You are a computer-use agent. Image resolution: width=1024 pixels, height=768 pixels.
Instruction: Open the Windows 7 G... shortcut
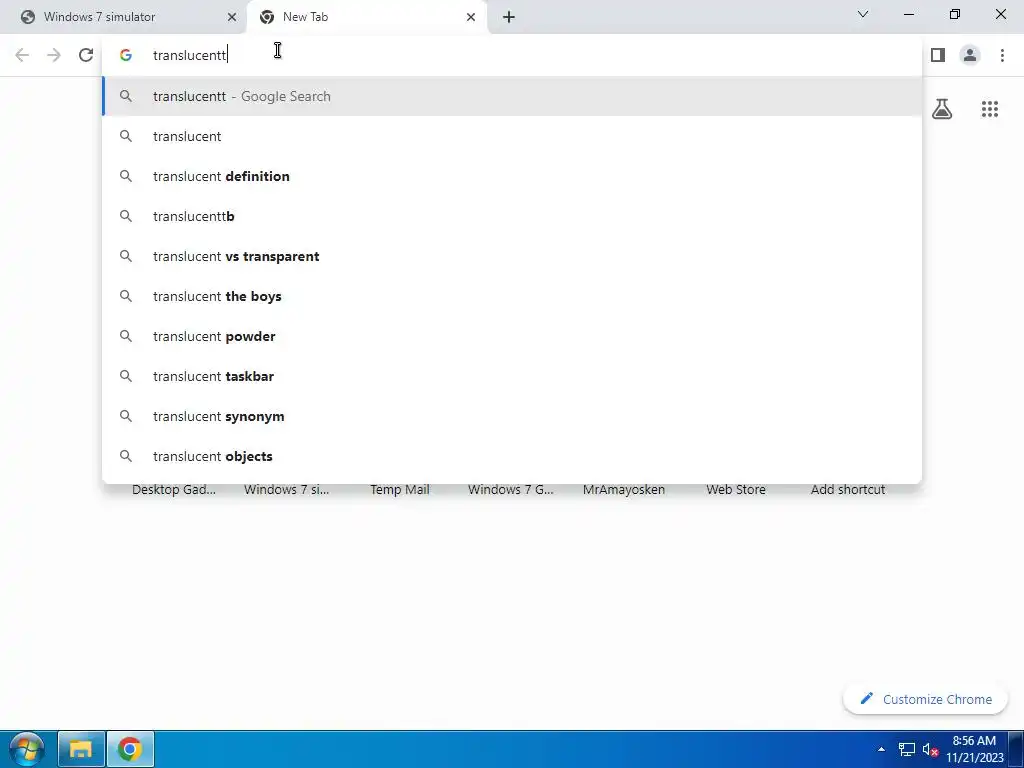(x=511, y=490)
